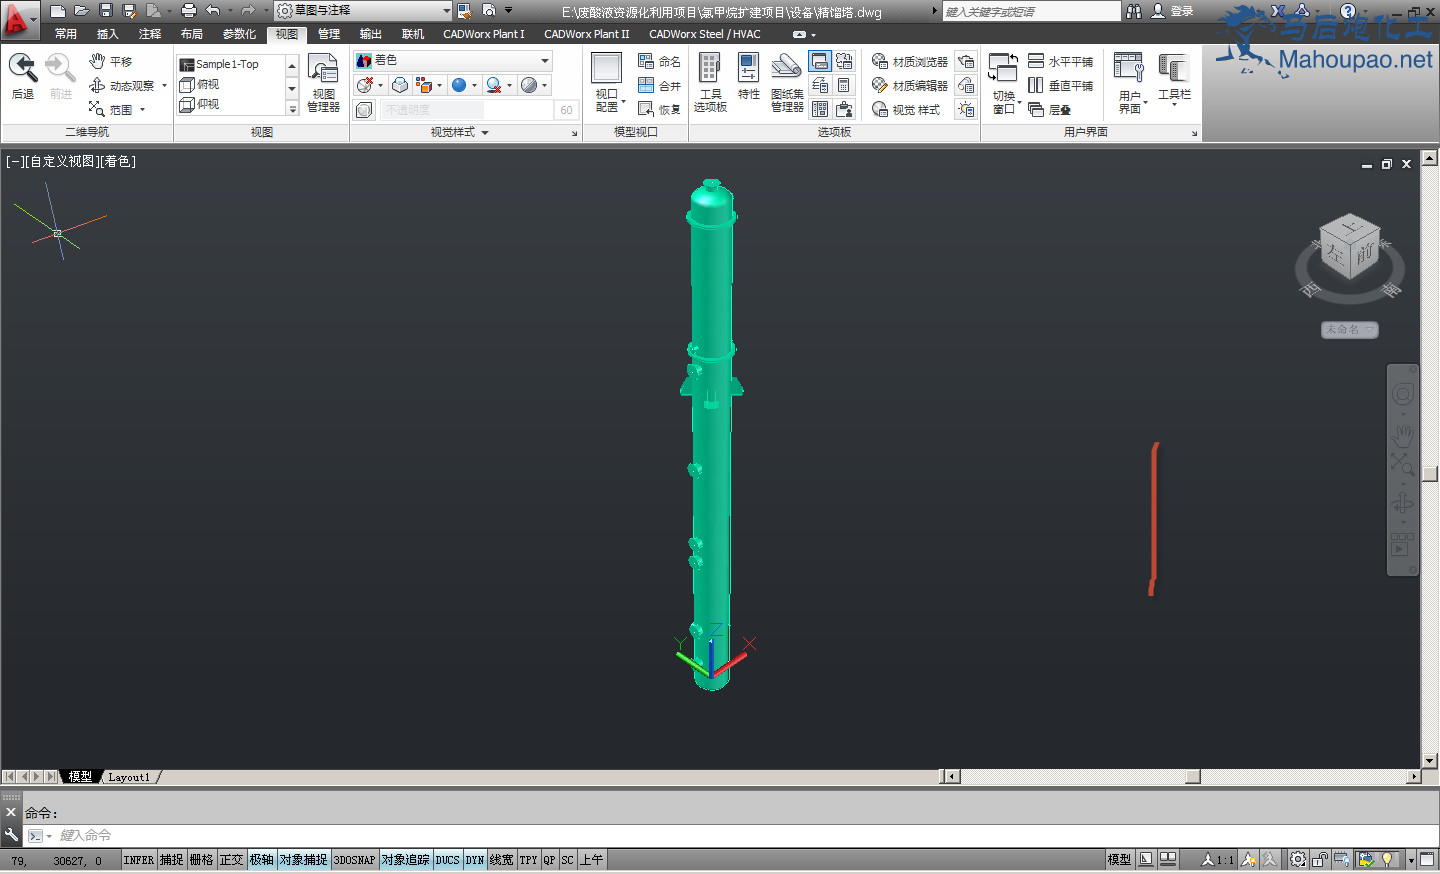Viewport: 1440px width, 874px height.
Task: Open the 常用 ribbon tab
Action: click(66, 34)
